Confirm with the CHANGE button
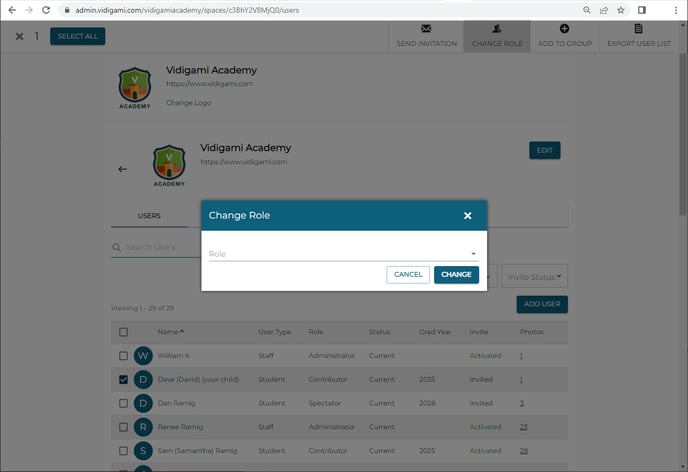The width and height of the screenshot is (688, 472). click(x=456, y=275)
